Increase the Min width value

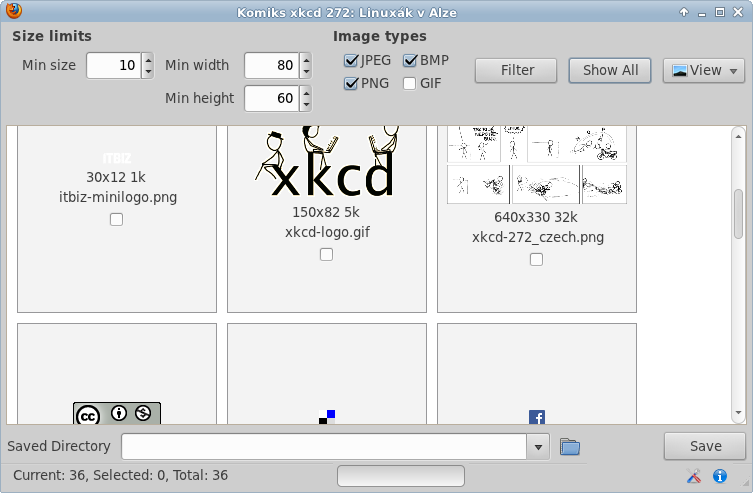tap(306, 60)
